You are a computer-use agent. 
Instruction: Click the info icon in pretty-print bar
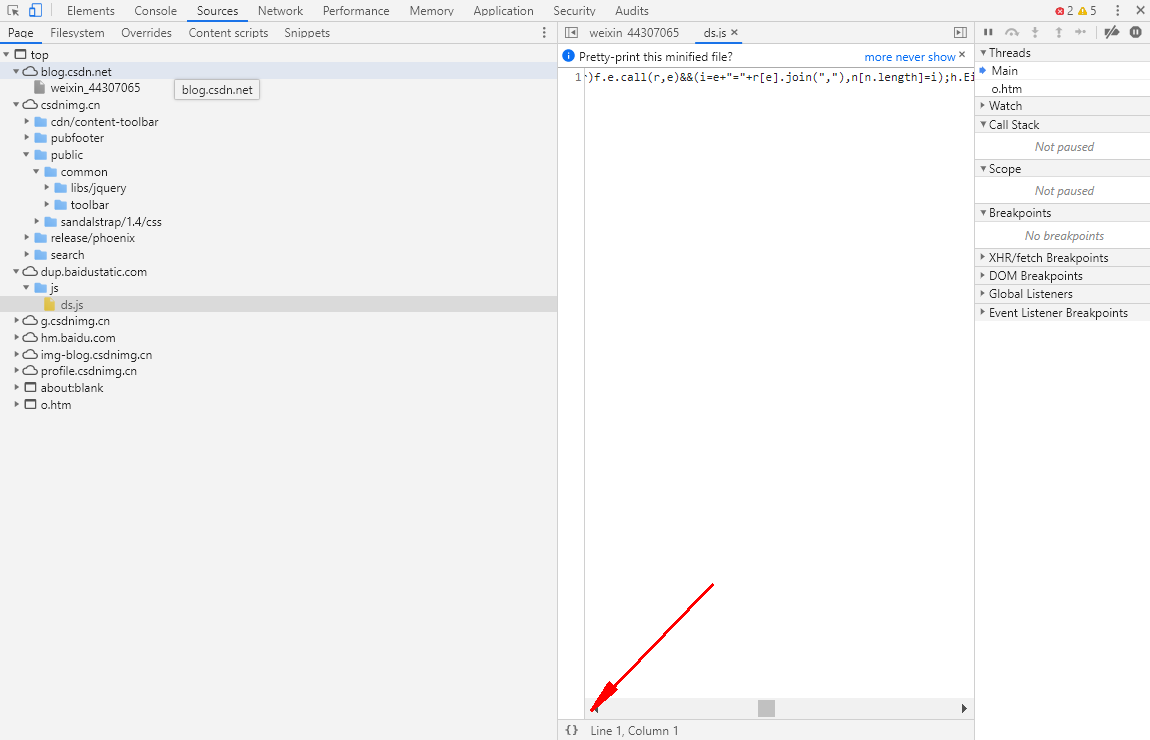click(568, 56)
